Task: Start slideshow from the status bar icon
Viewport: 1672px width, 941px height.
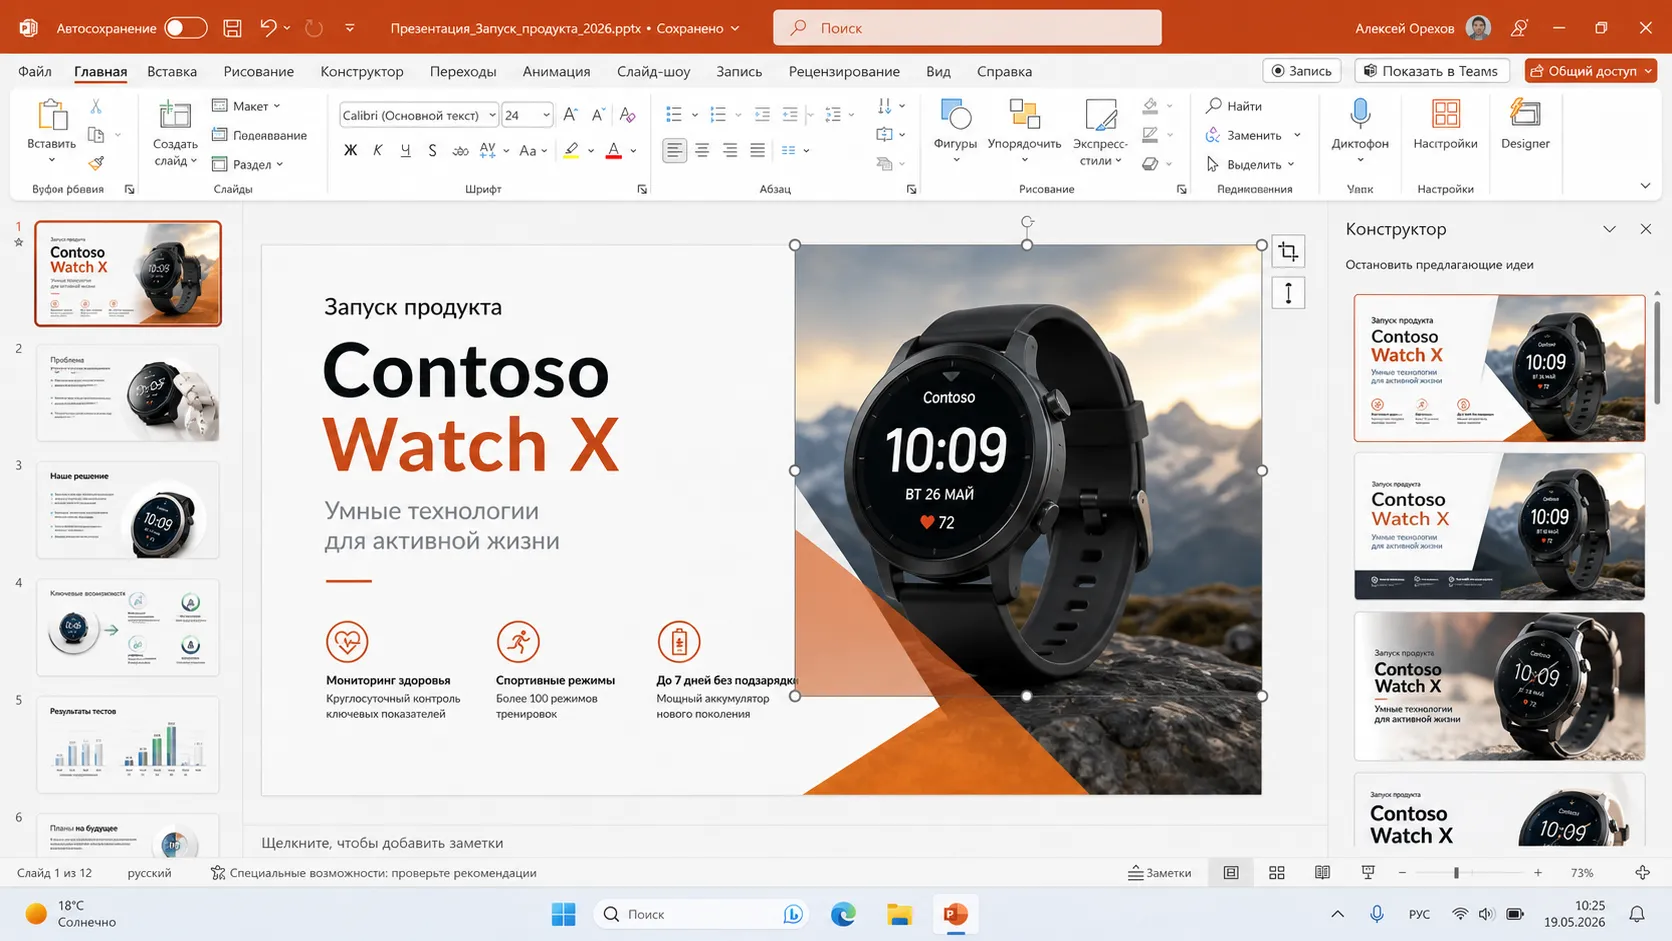Action: pyautogui.click(x=1368, y=873)
